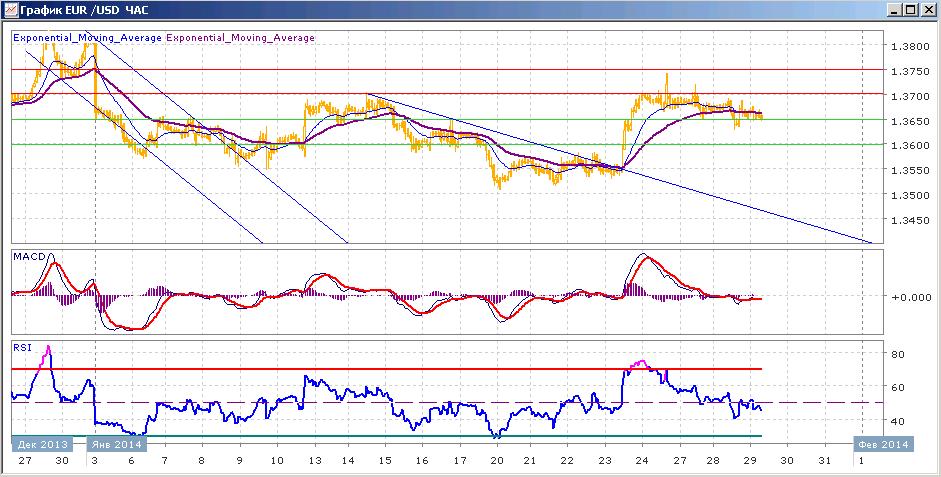Click the date label 13 on time axis
Viewport: 941px width, 477px height.
pyautogui.click(x=314, y=460)
